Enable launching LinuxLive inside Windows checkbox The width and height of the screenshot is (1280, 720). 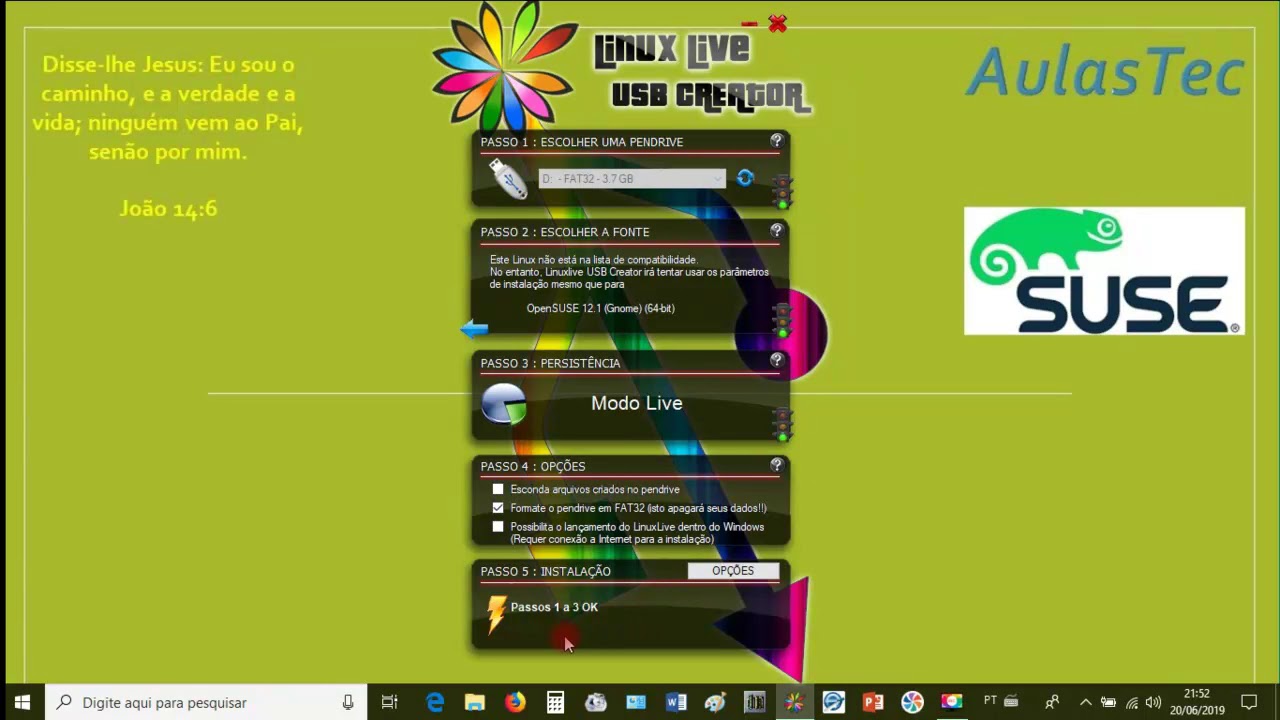[x=498, y=527]
